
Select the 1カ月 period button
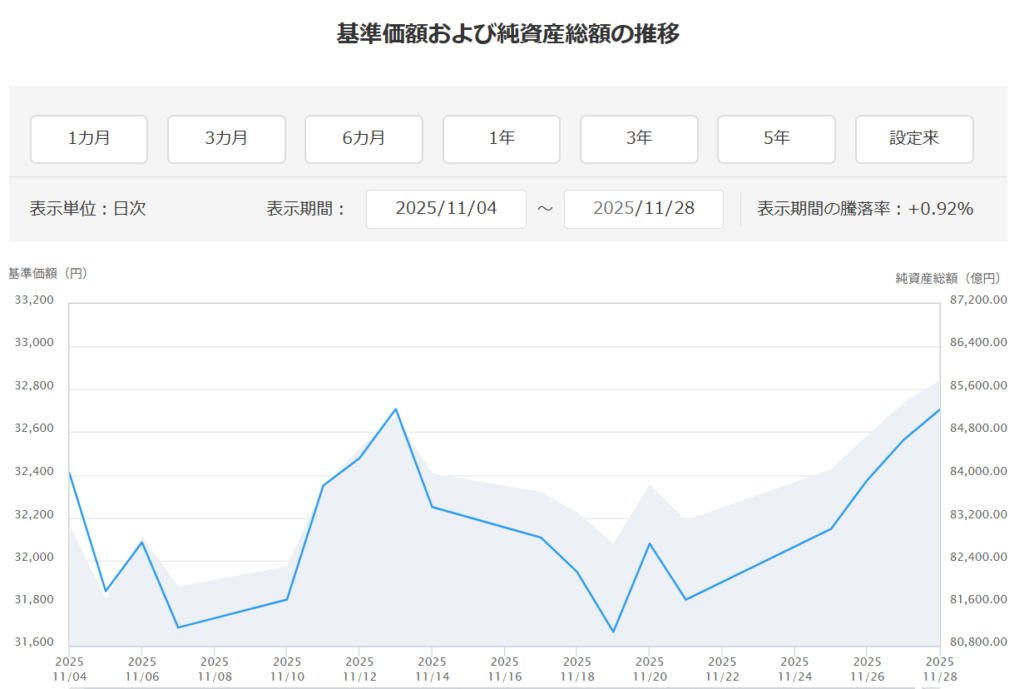pos(89,139)
